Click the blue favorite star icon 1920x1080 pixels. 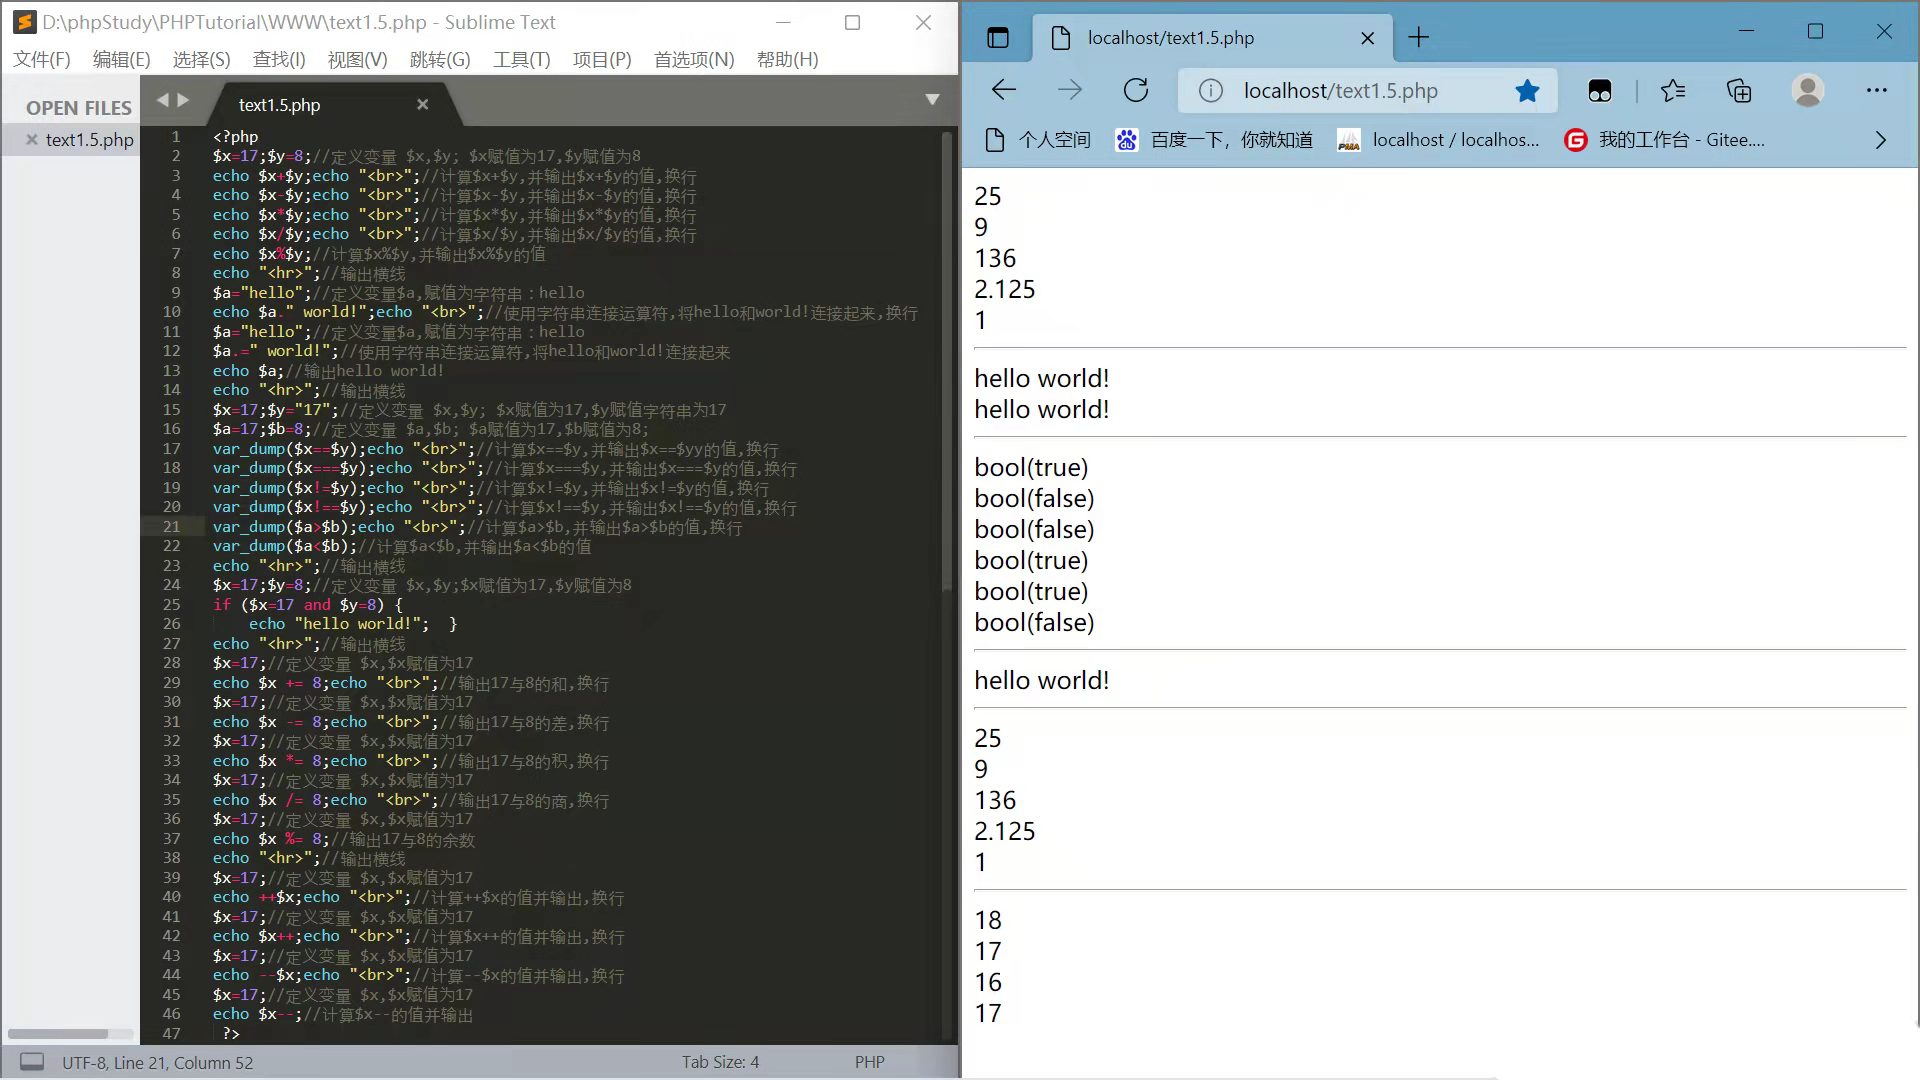[x=1527, y=91]
